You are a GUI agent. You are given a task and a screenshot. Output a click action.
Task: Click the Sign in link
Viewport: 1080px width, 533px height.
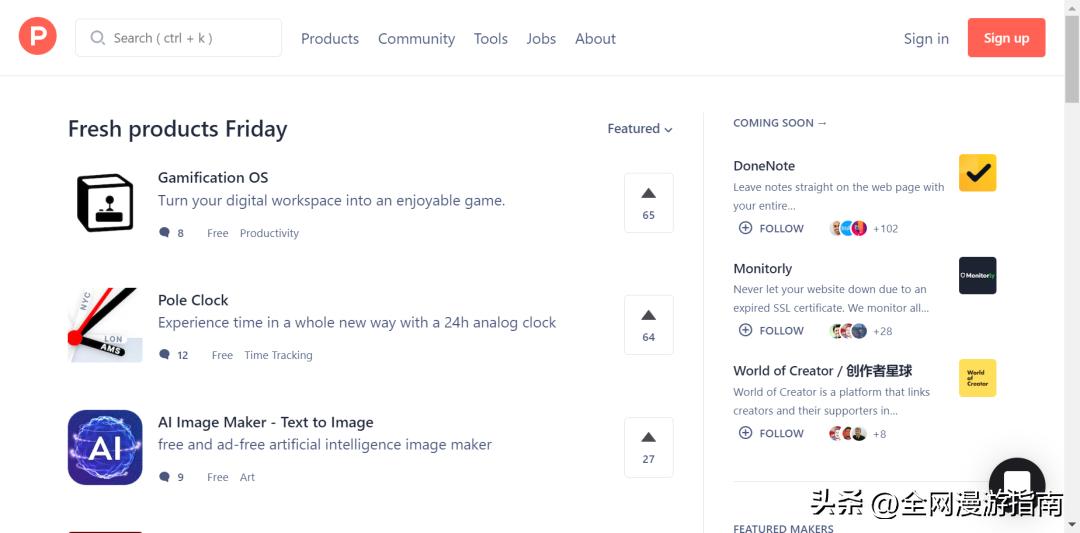click(926, 39)
